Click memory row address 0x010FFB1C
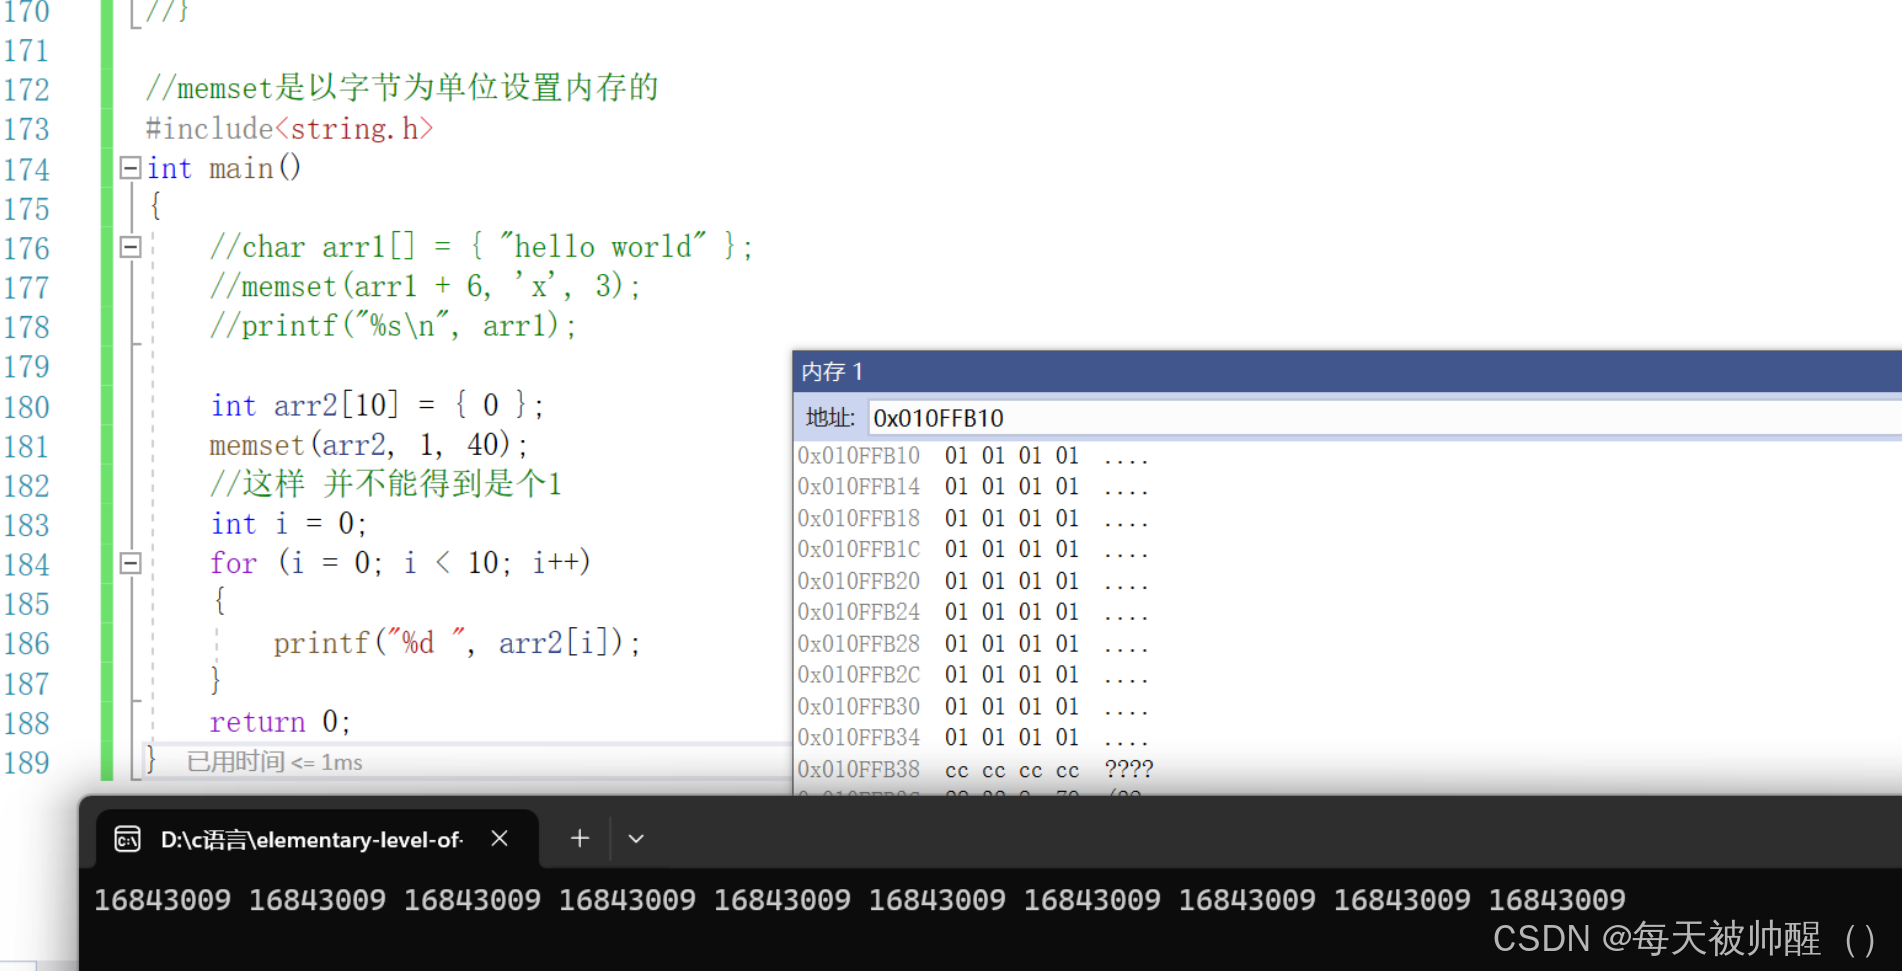The width and height of the screenshot is (1902, 971). pos(858,550)
